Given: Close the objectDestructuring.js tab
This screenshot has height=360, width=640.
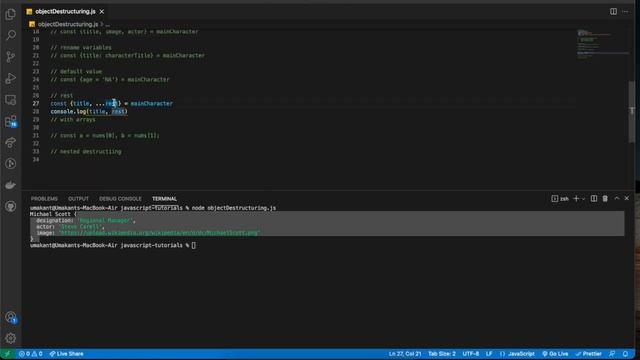Looking at the screenshot, I should point(102,11).
